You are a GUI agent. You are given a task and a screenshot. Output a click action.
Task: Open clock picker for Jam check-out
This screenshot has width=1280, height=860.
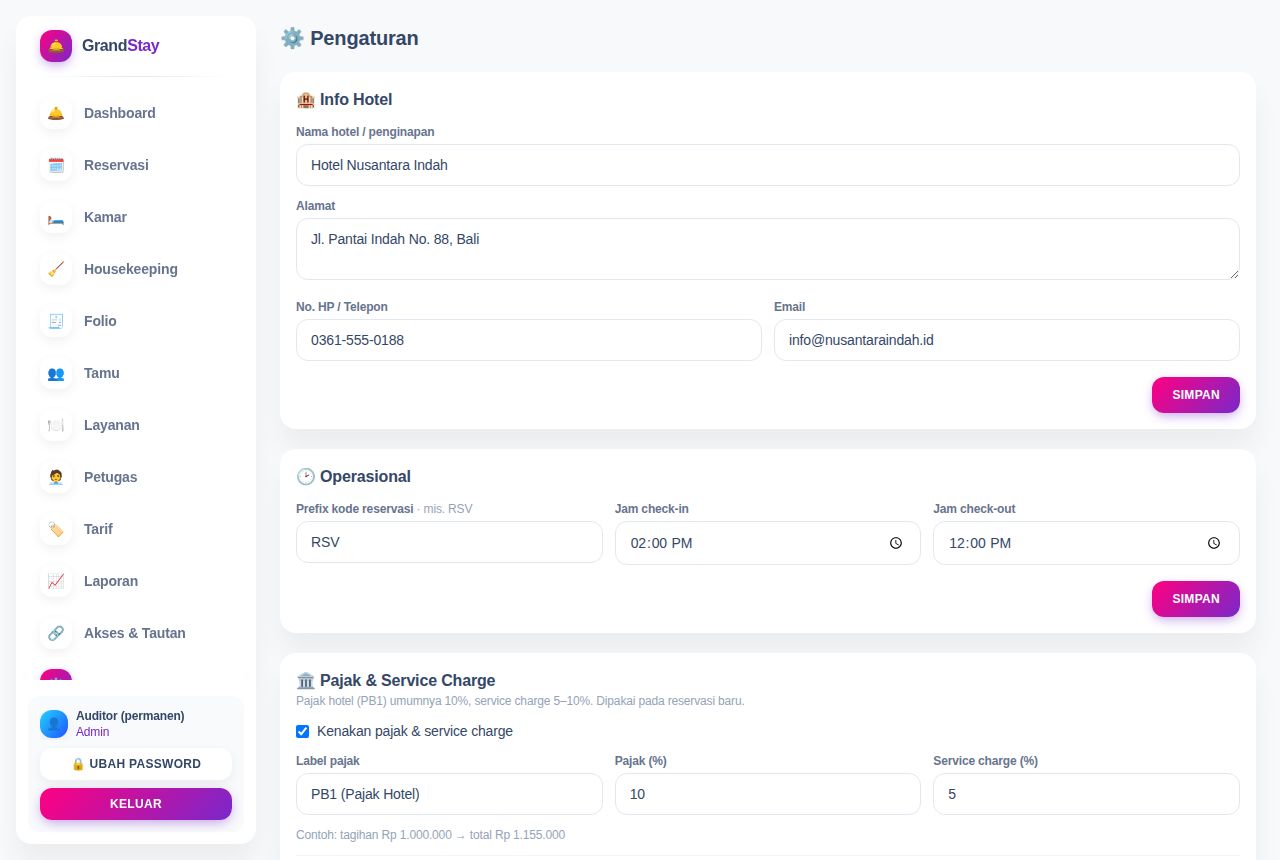tap(1214, 543)
